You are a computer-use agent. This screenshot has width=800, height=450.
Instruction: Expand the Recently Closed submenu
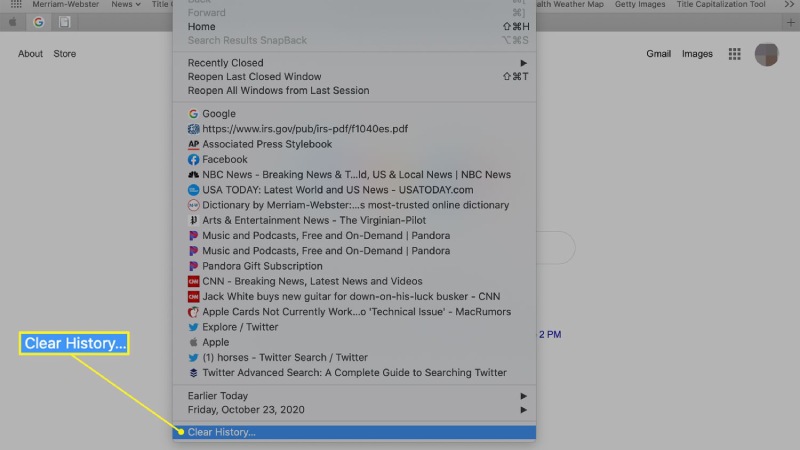354,63
